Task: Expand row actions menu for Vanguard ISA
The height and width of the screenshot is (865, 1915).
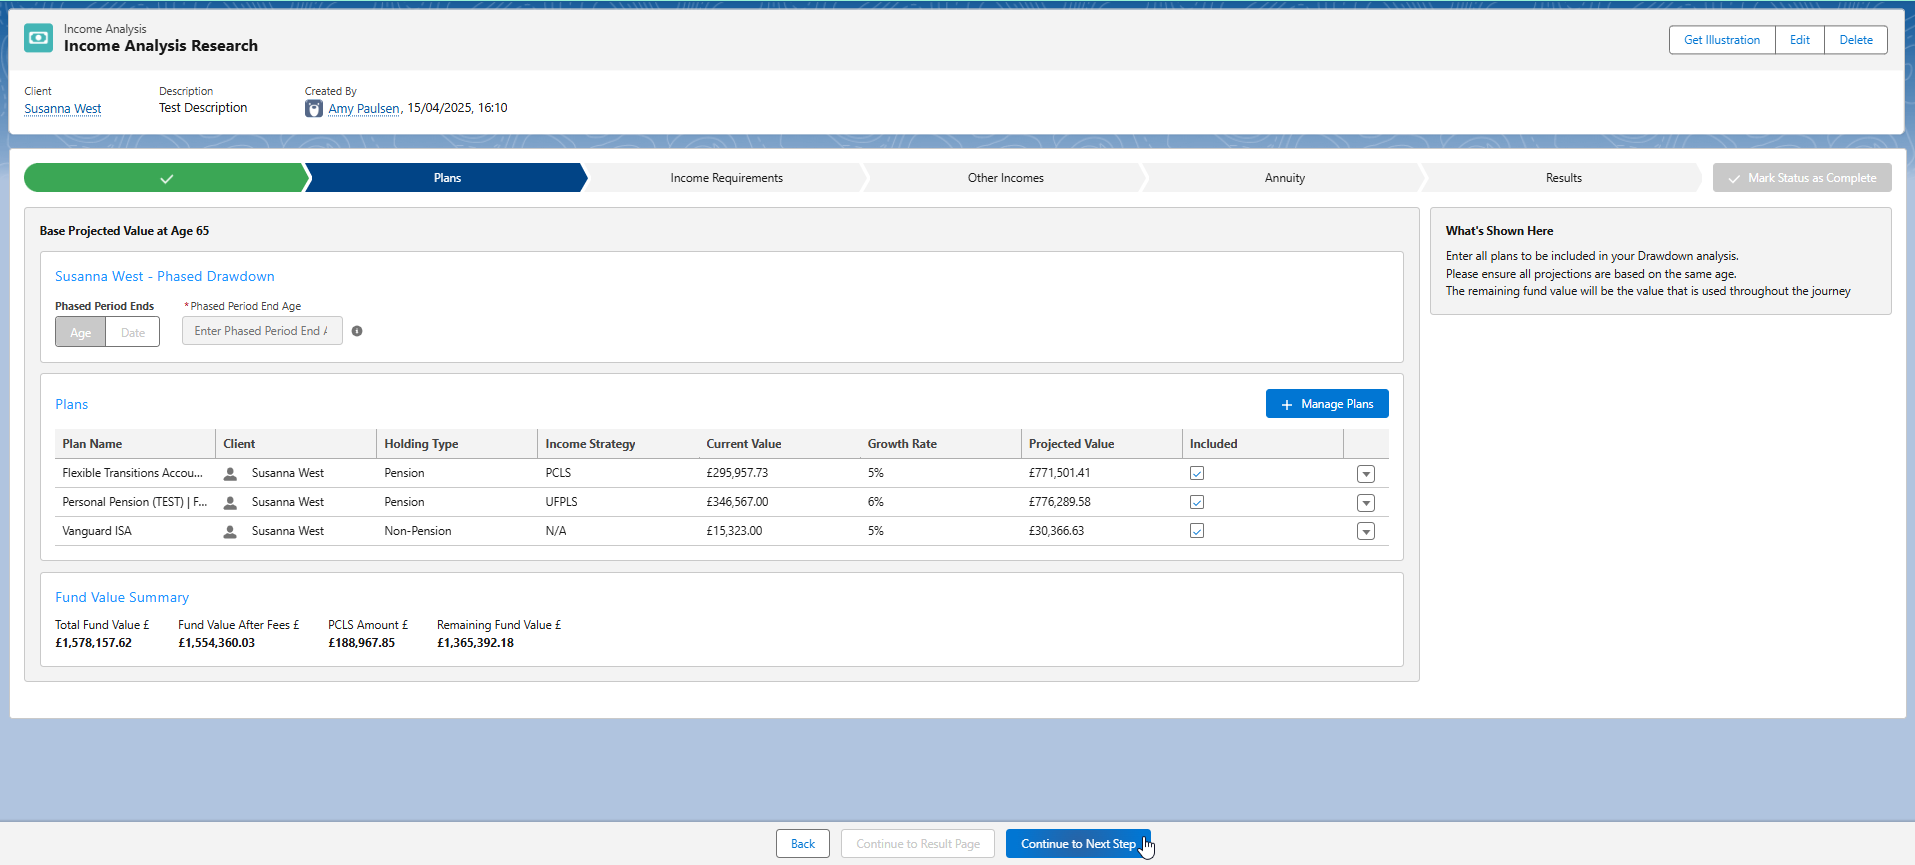Action: click(x=1366, y=532)
